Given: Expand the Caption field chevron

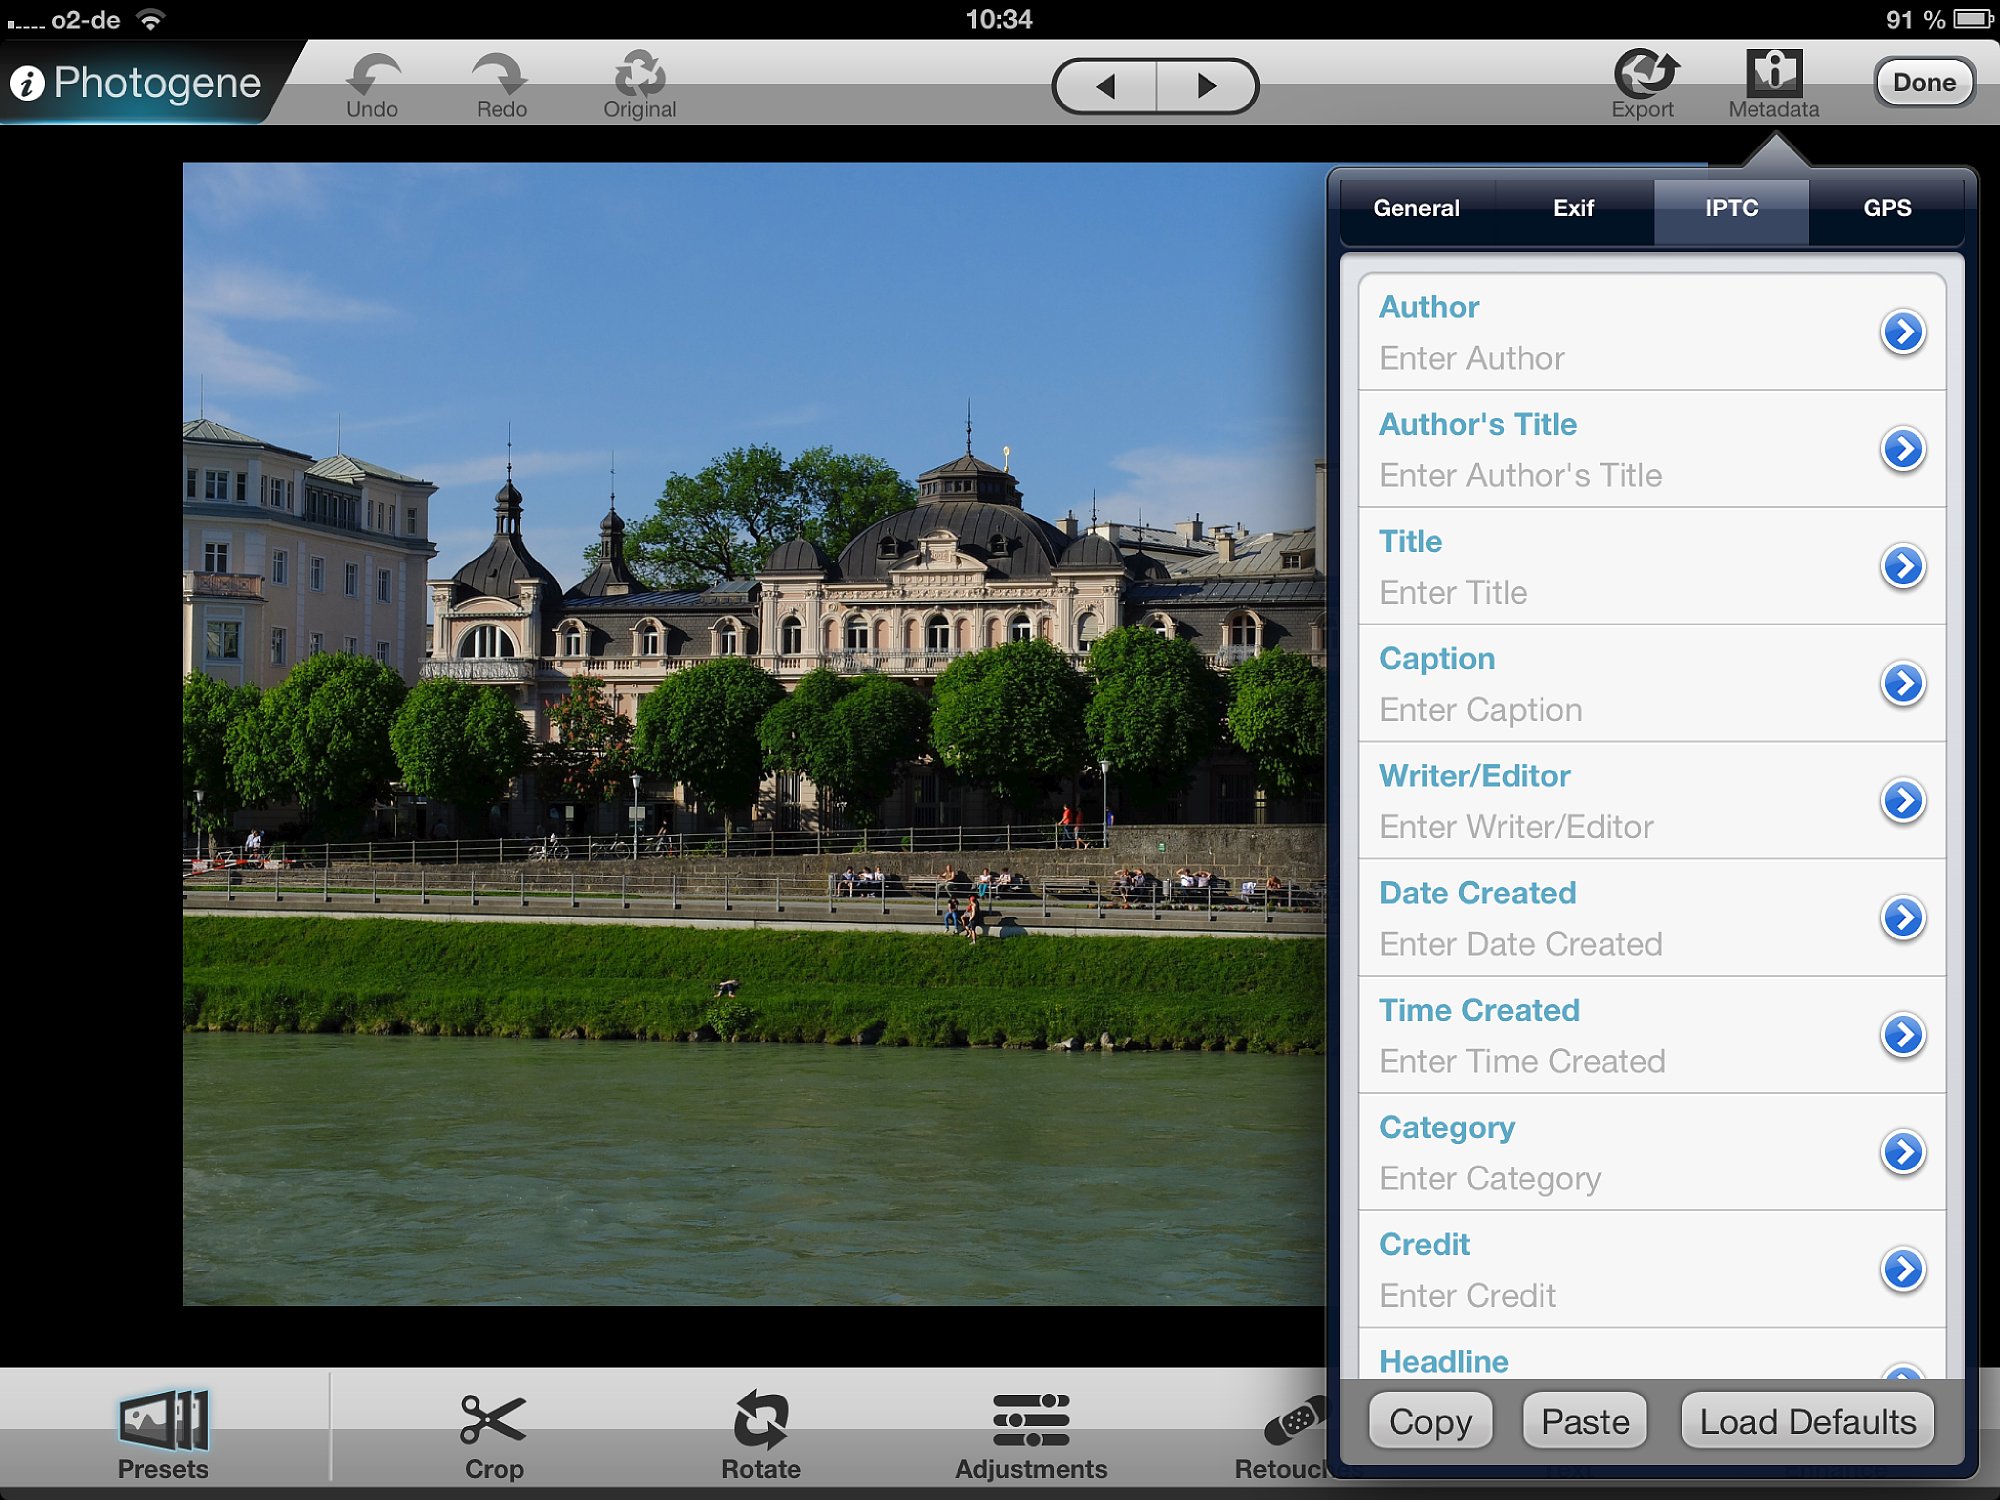Looking at the screenshot, I should pos(1902,684).
